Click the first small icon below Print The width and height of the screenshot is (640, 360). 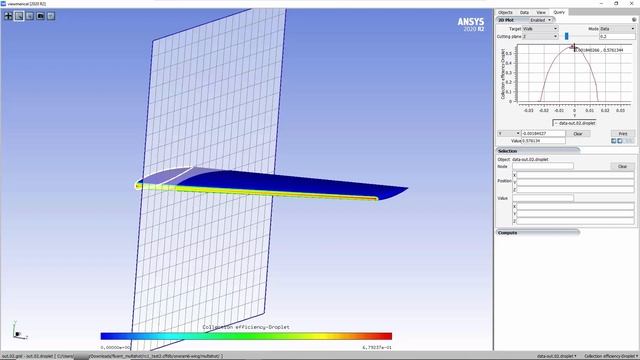[613, 141]
